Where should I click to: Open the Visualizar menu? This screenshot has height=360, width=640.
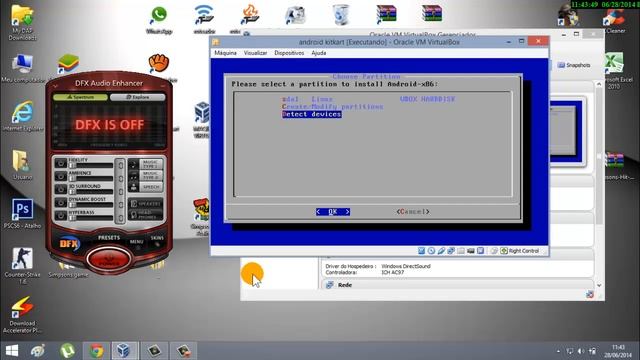pyautogui.click(x=256, y=53)
